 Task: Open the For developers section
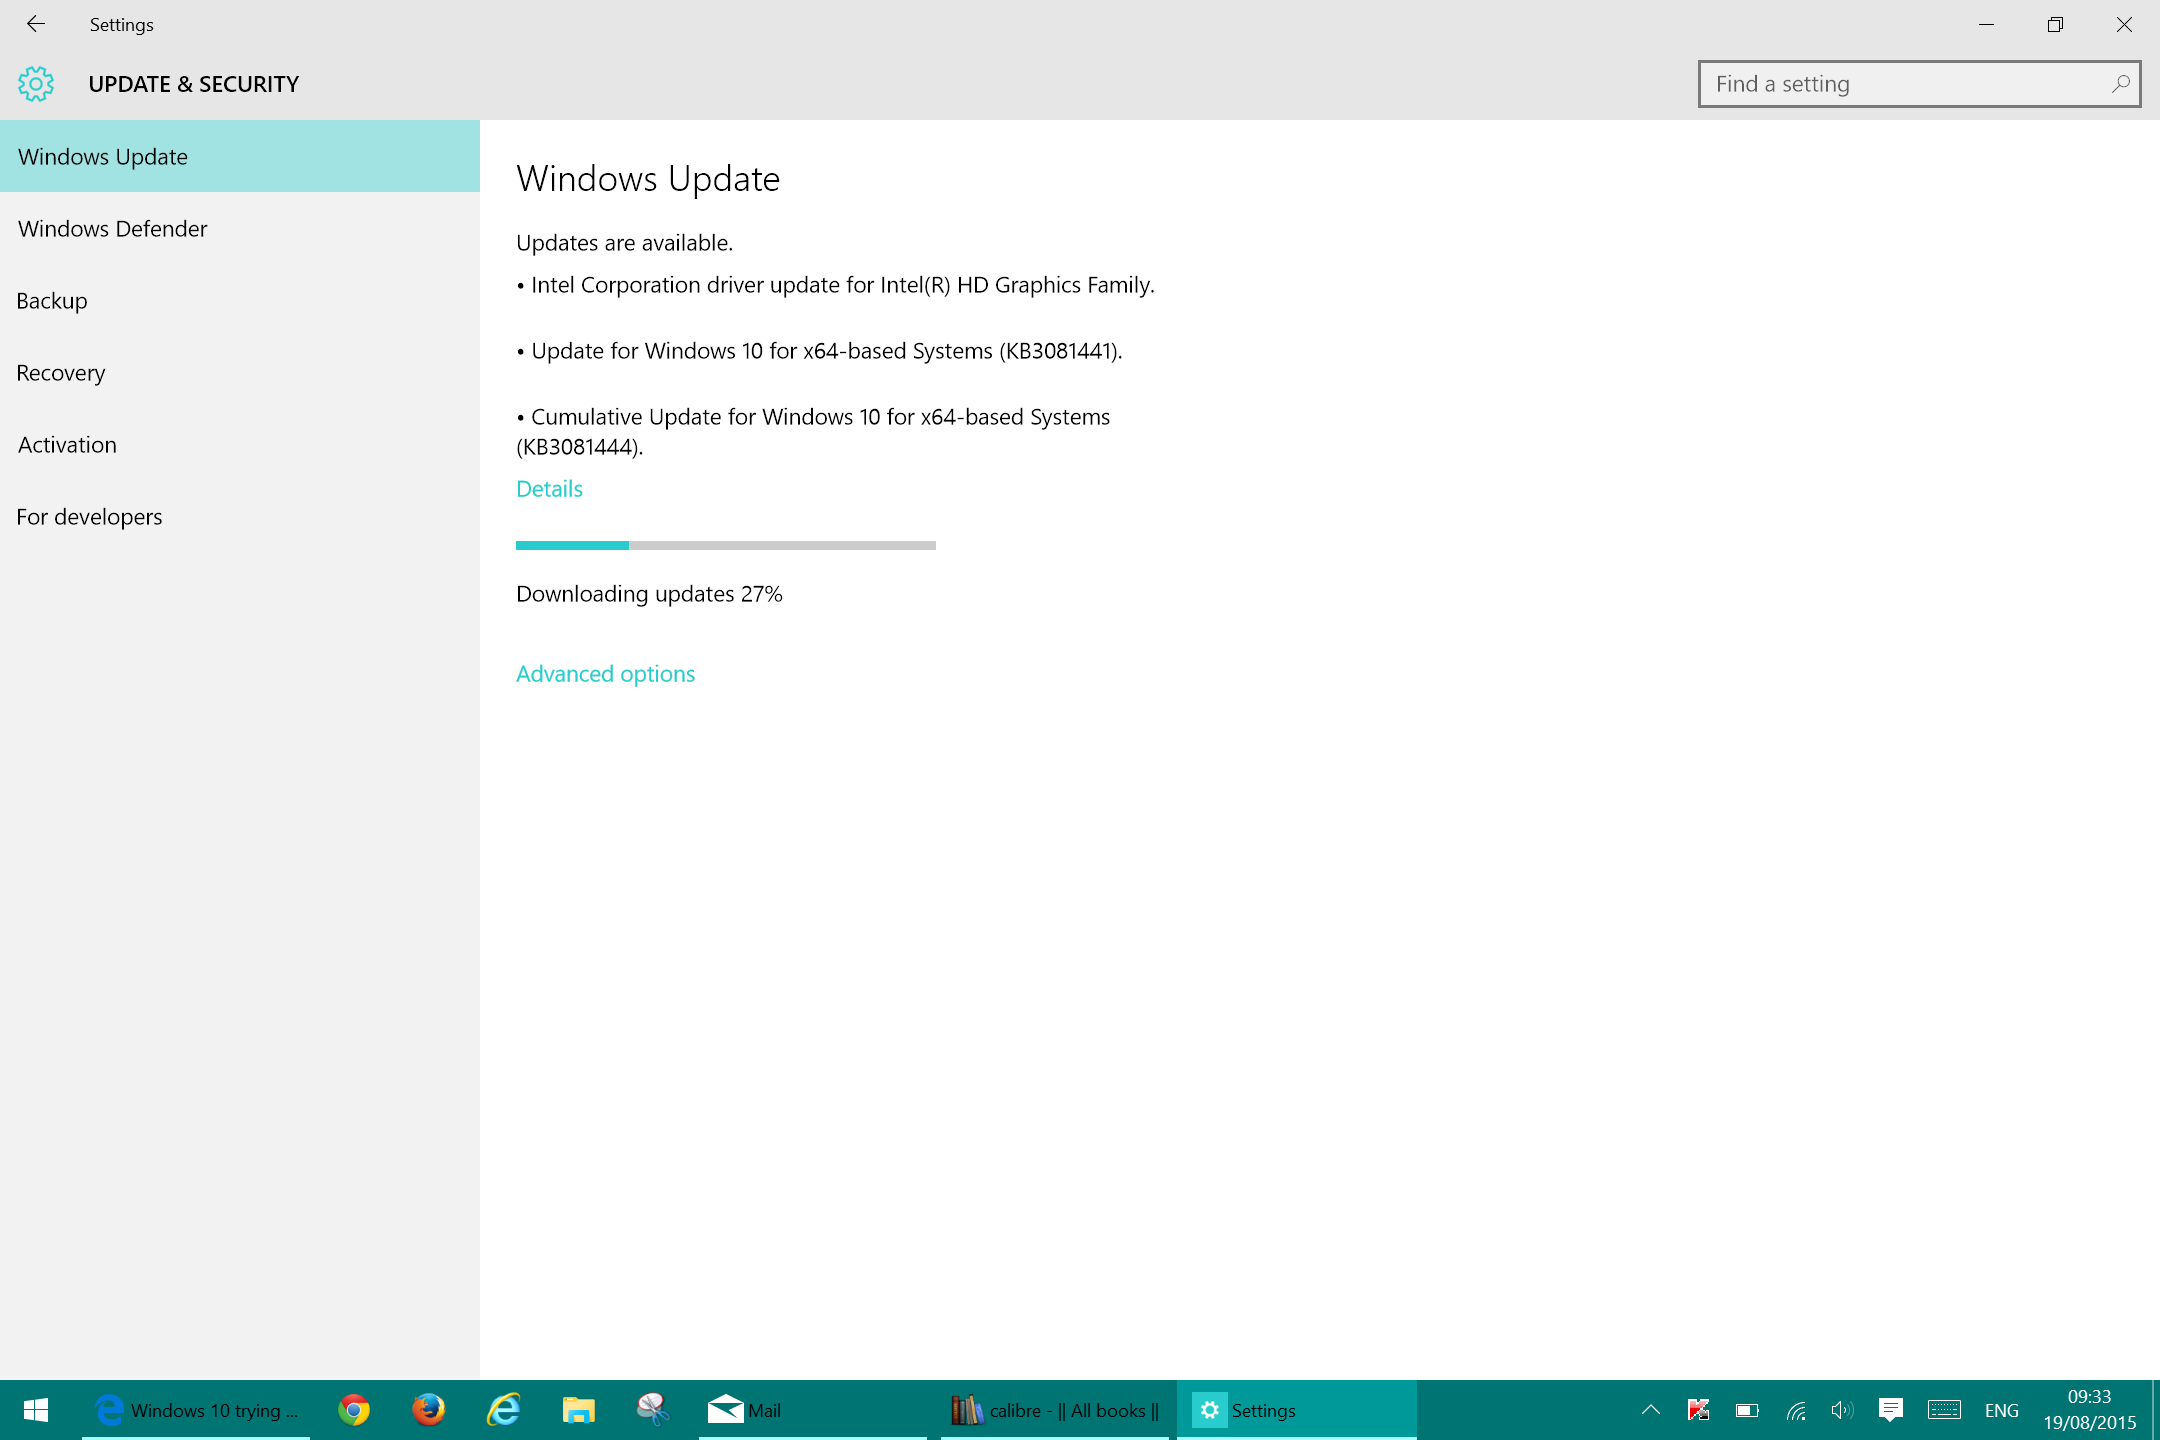[x=89, y=517]
